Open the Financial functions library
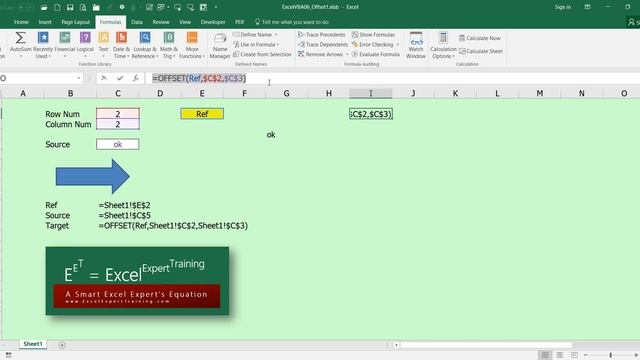 tap(64, 45)
